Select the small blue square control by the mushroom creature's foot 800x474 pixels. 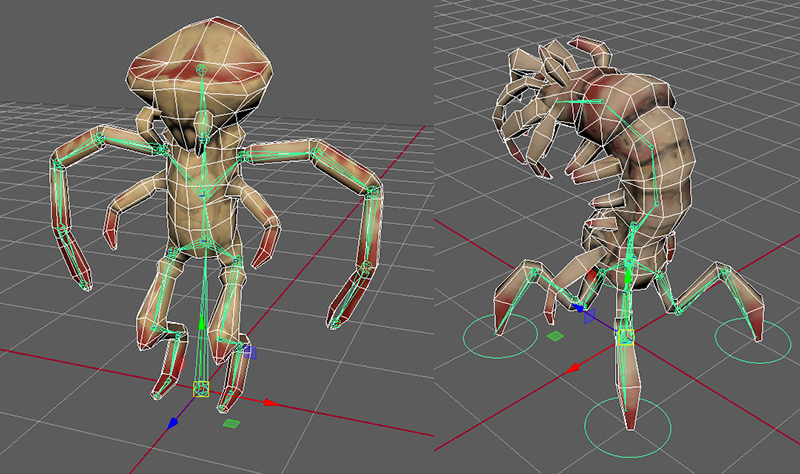coord(250,352)
